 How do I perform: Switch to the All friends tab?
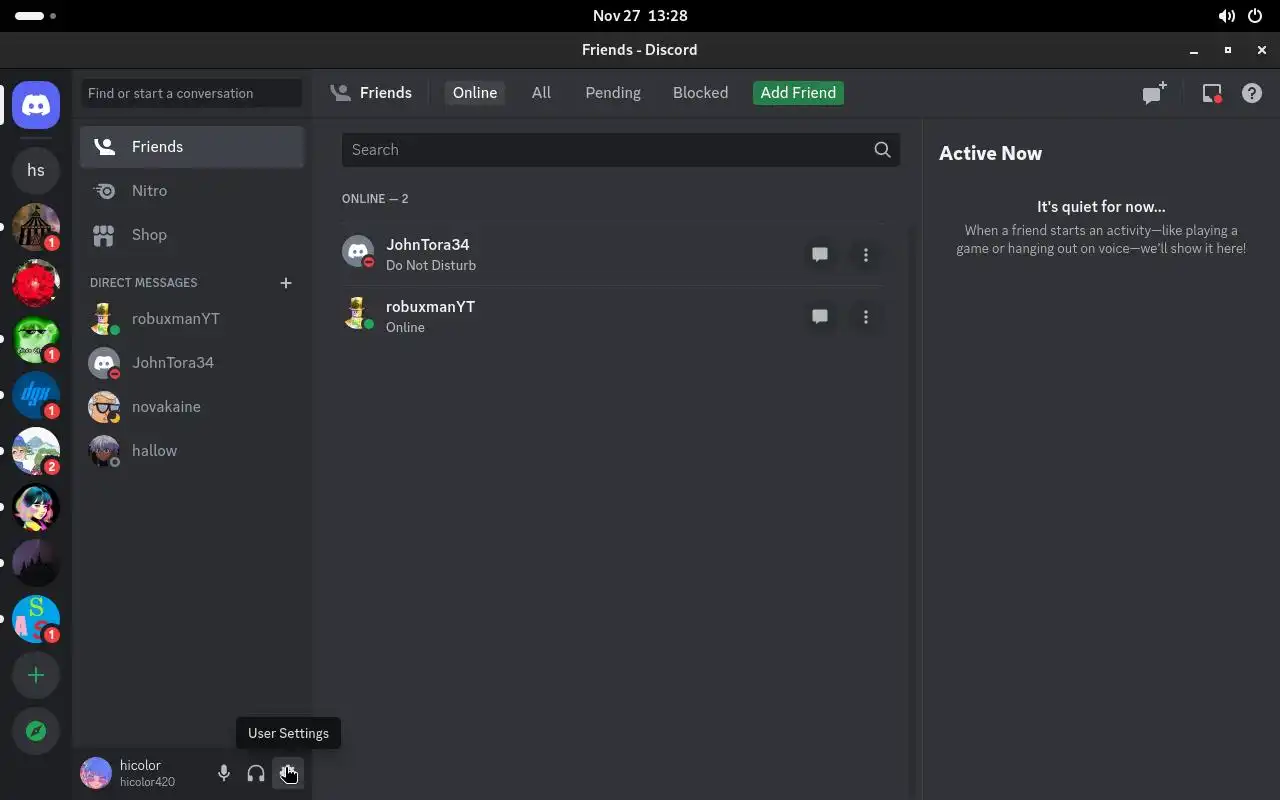(541, 93)
